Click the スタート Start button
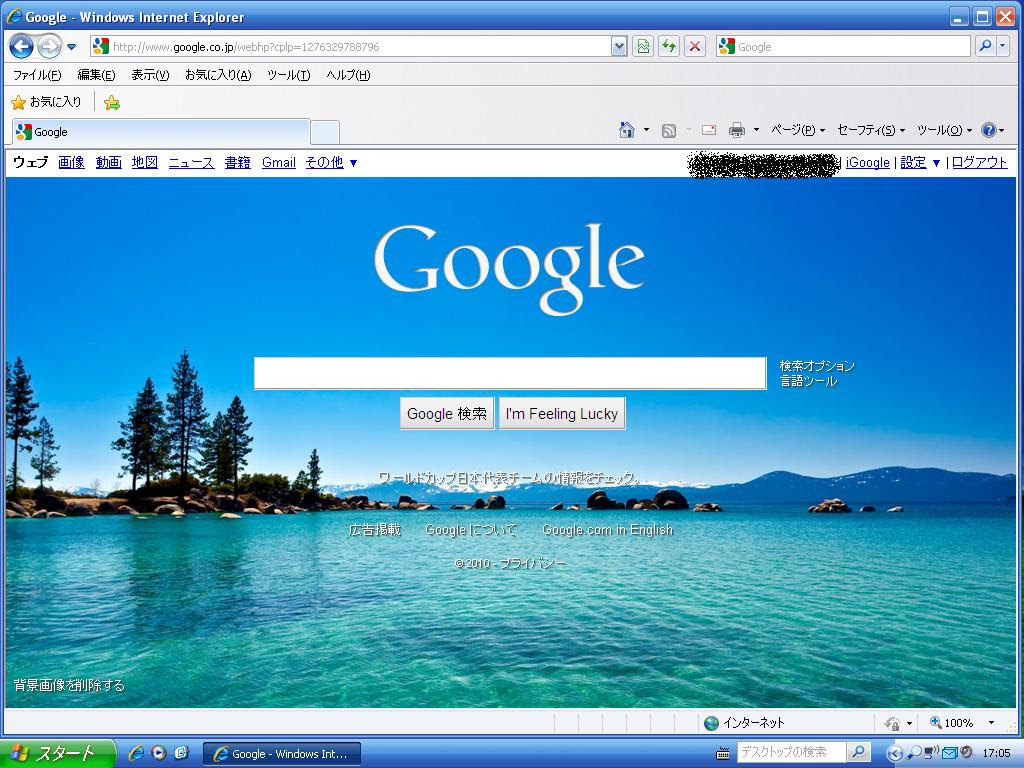 coord(57,754)
